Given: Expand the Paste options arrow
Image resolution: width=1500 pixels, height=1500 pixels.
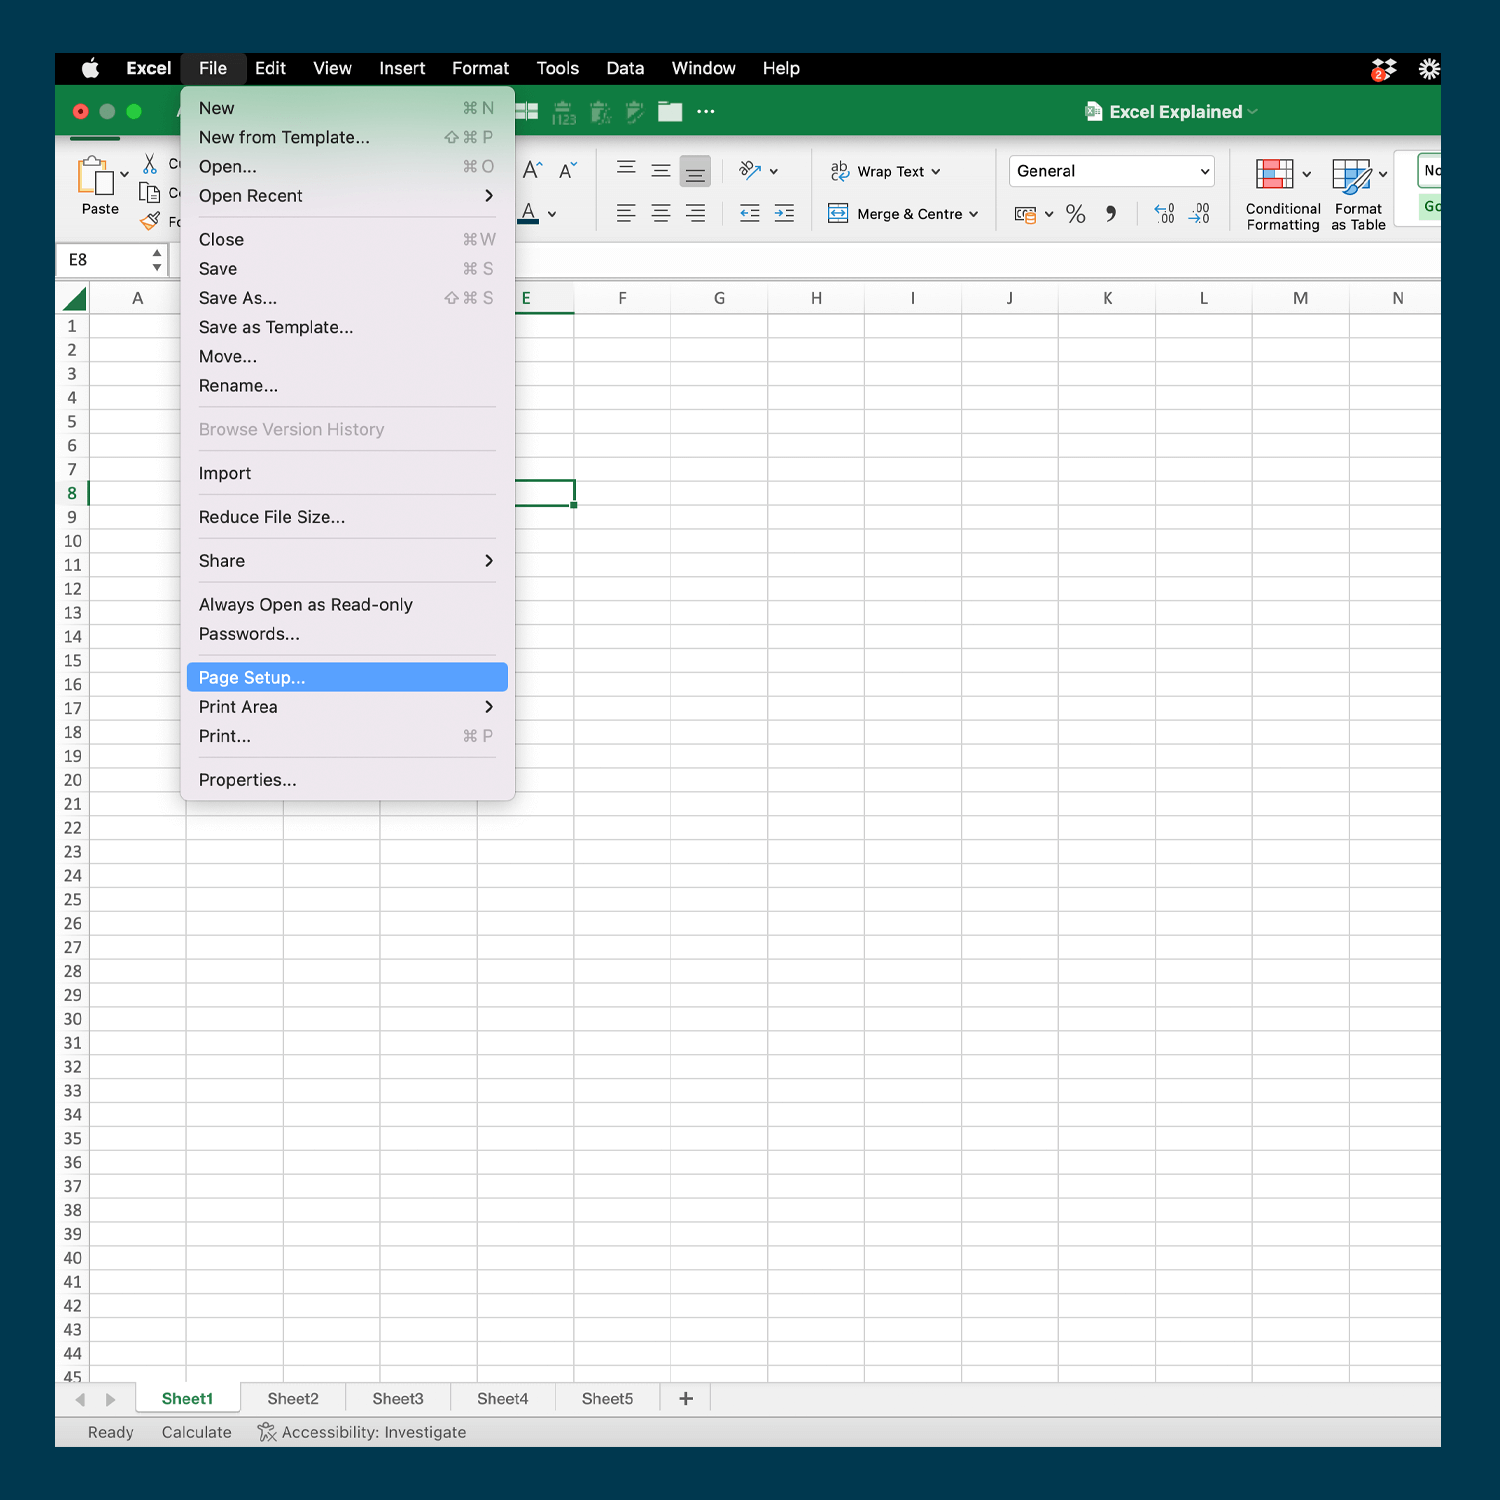Looking at the screenshot, I should pos(125,174).
